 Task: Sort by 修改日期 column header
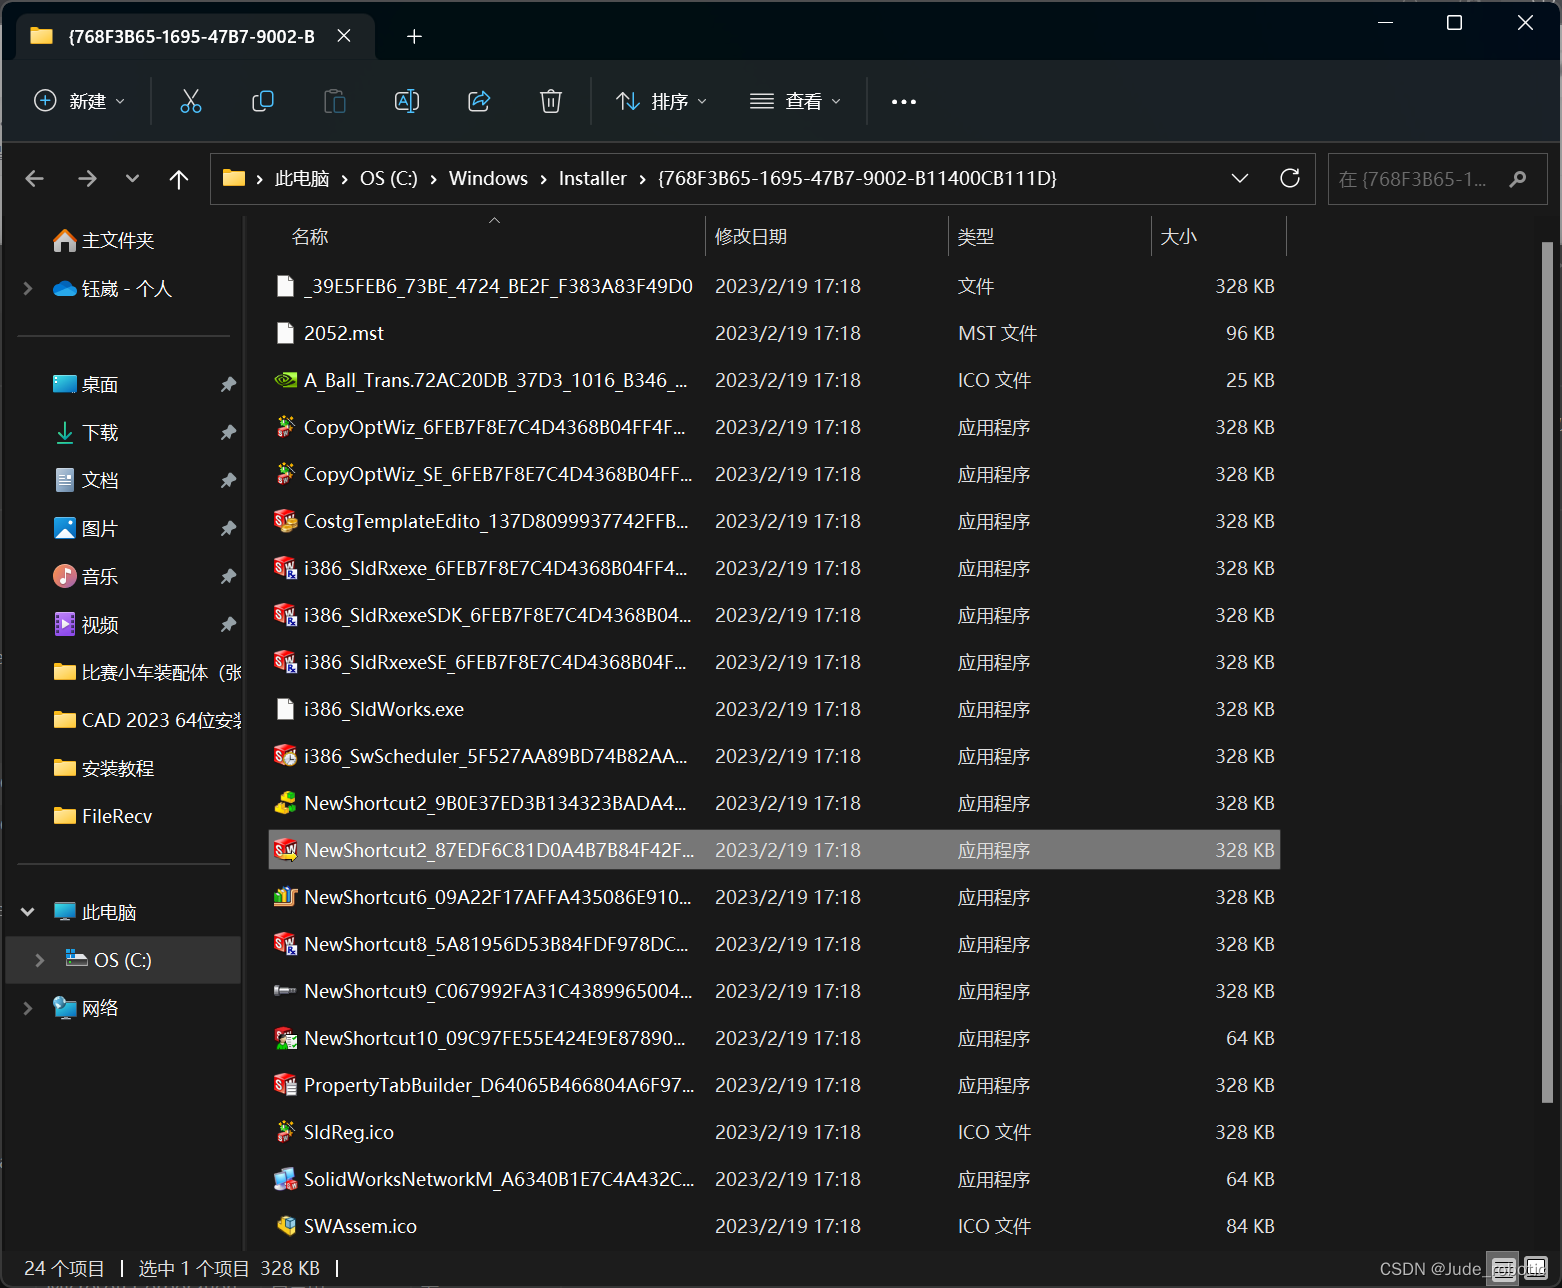tap(751, 237)
